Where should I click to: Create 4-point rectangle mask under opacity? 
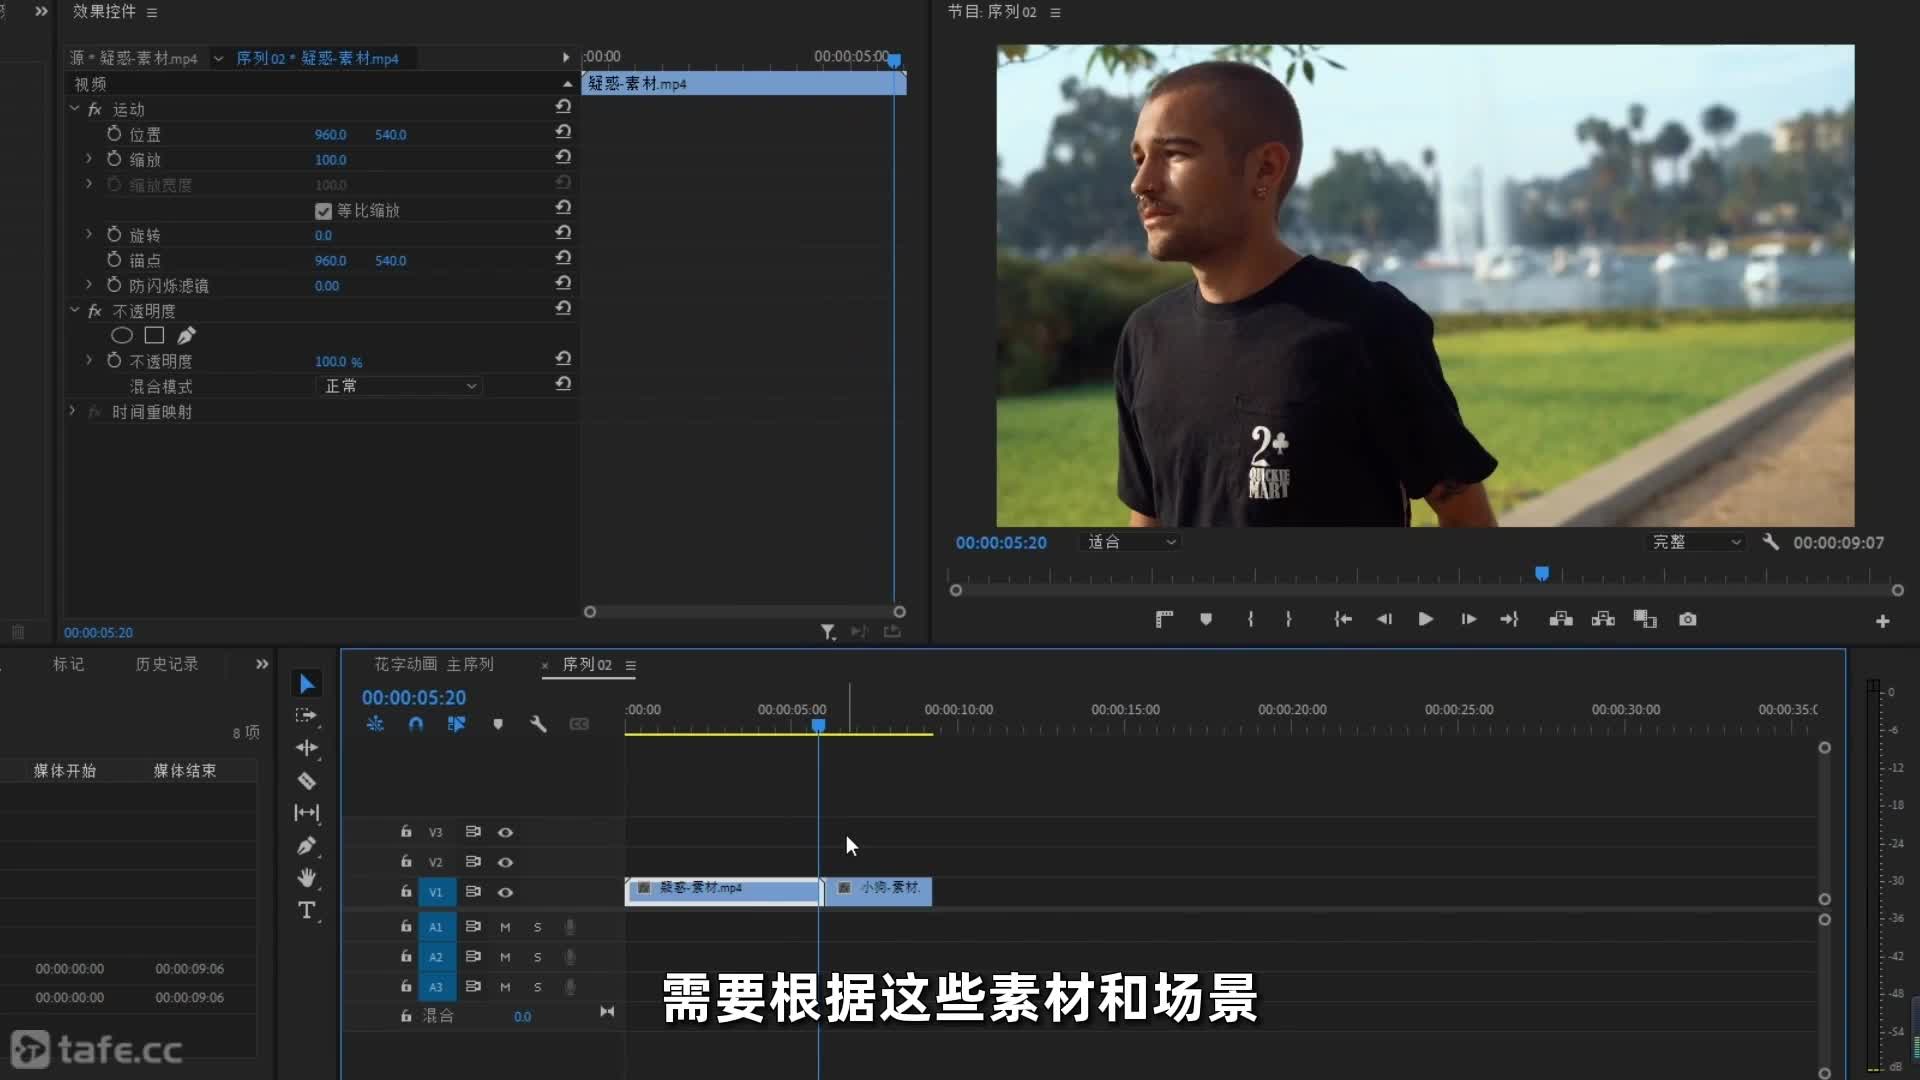(x=154, y=336)
